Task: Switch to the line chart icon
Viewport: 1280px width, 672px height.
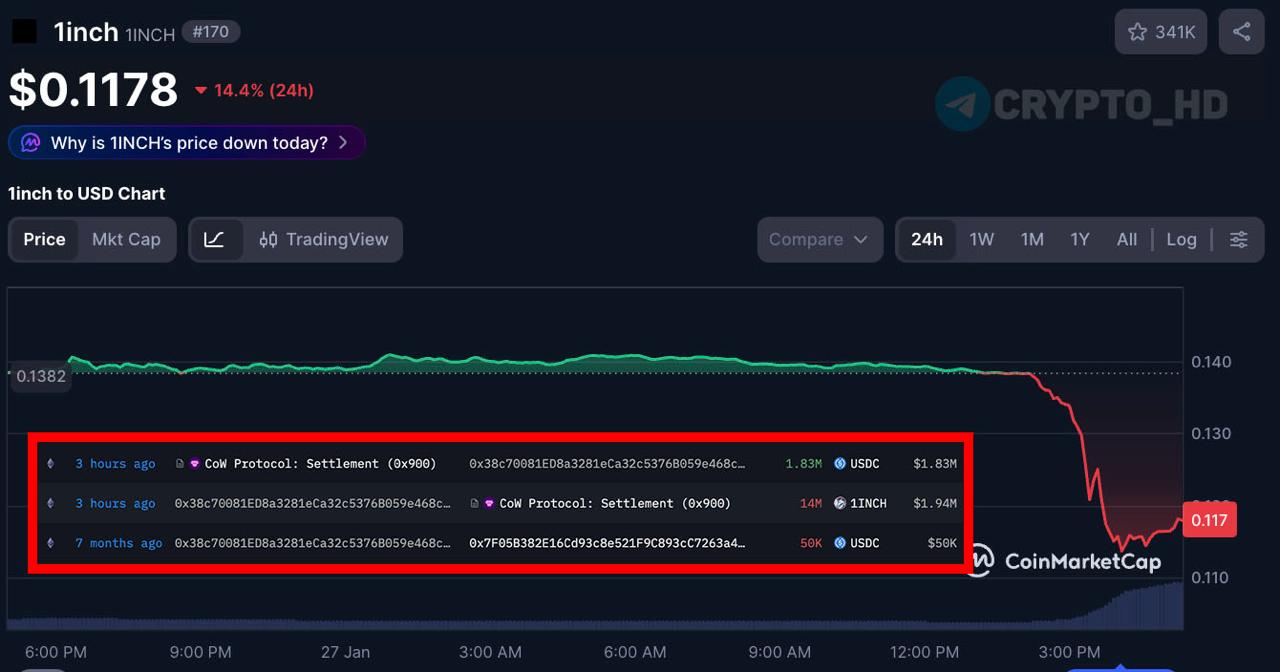Action: [215, 240]
